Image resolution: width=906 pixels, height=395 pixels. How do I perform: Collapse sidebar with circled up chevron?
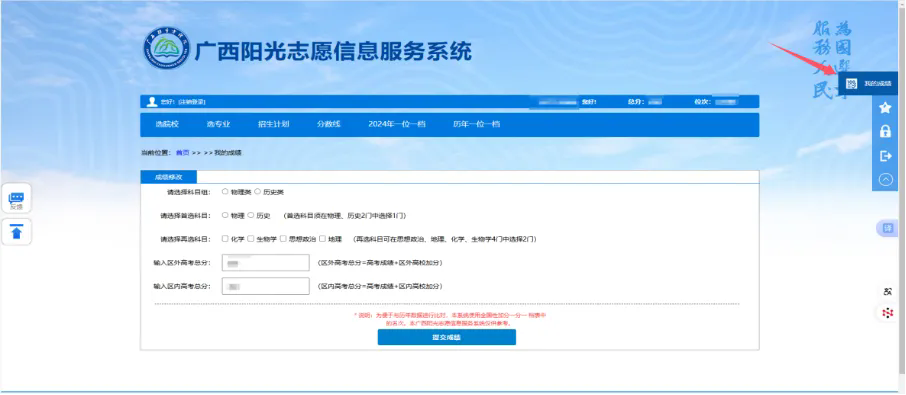pyautogui.click(x=885, y=180)
